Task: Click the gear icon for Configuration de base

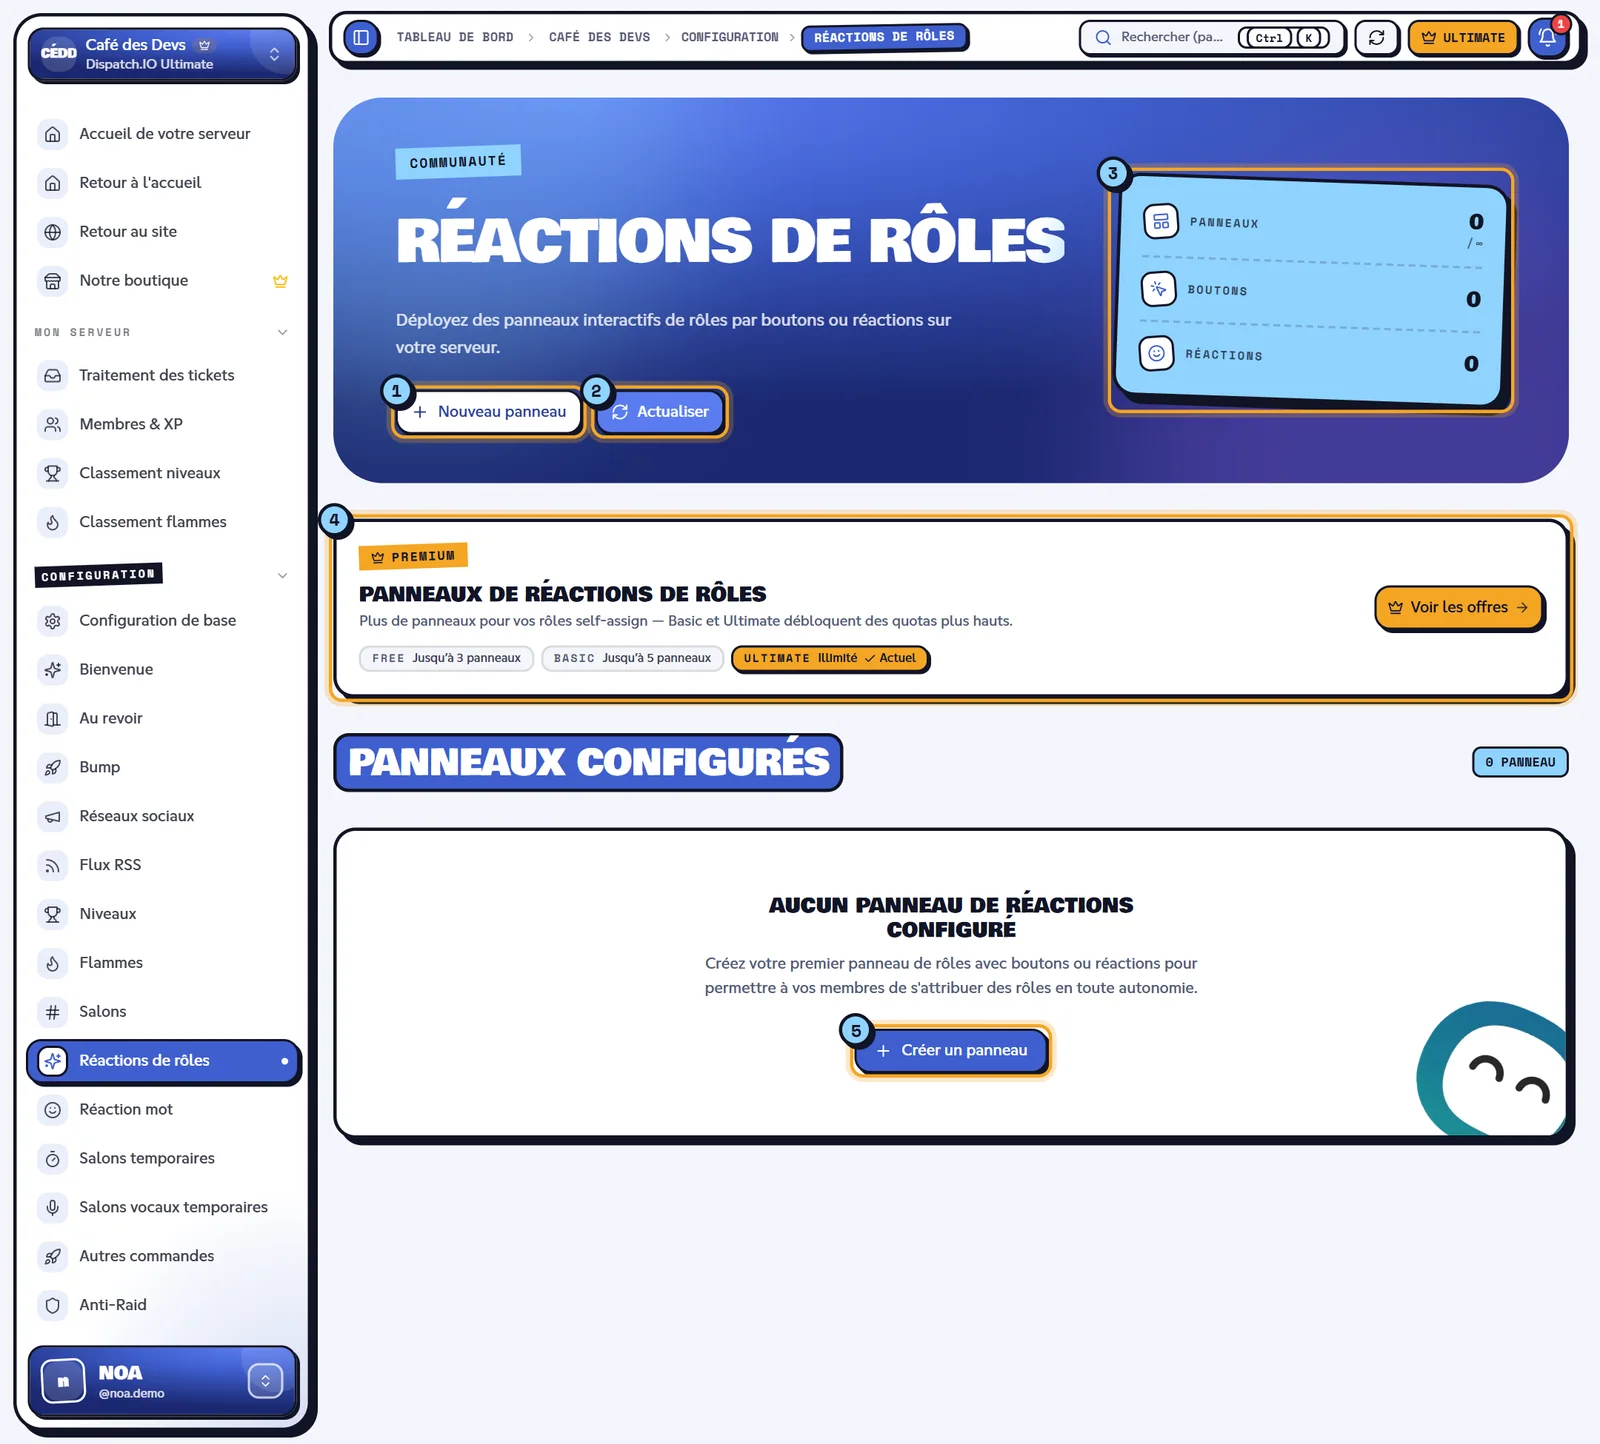Action: click(53, 621)
